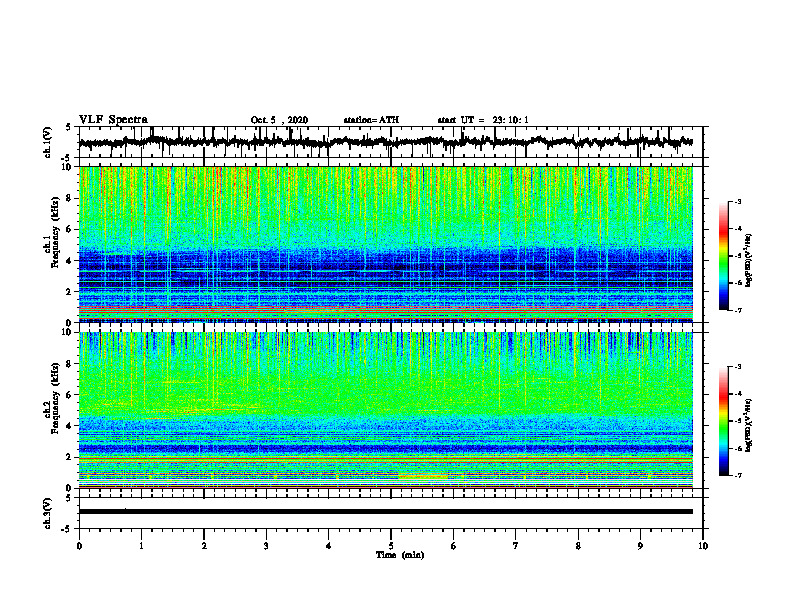Click the "8" tick on the time axis
Screen dimensions: 792x612
(578, 546)
